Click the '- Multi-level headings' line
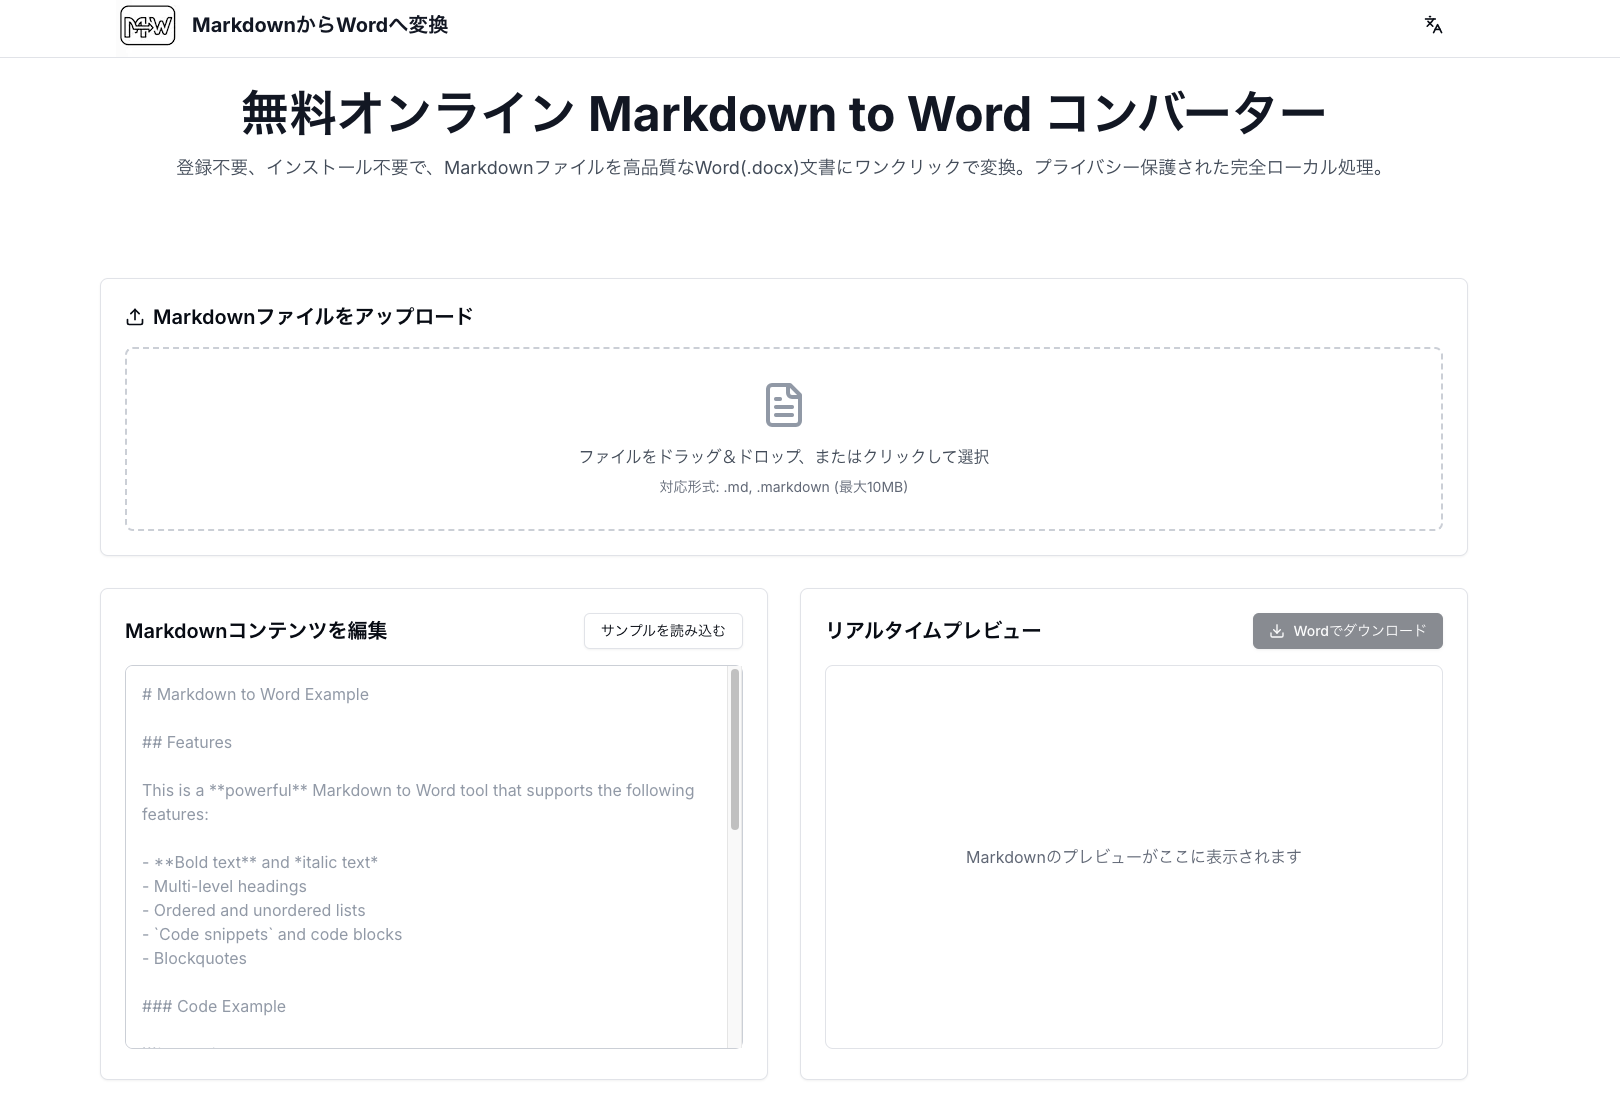Screen dimensions: 1620x1116 224,886
